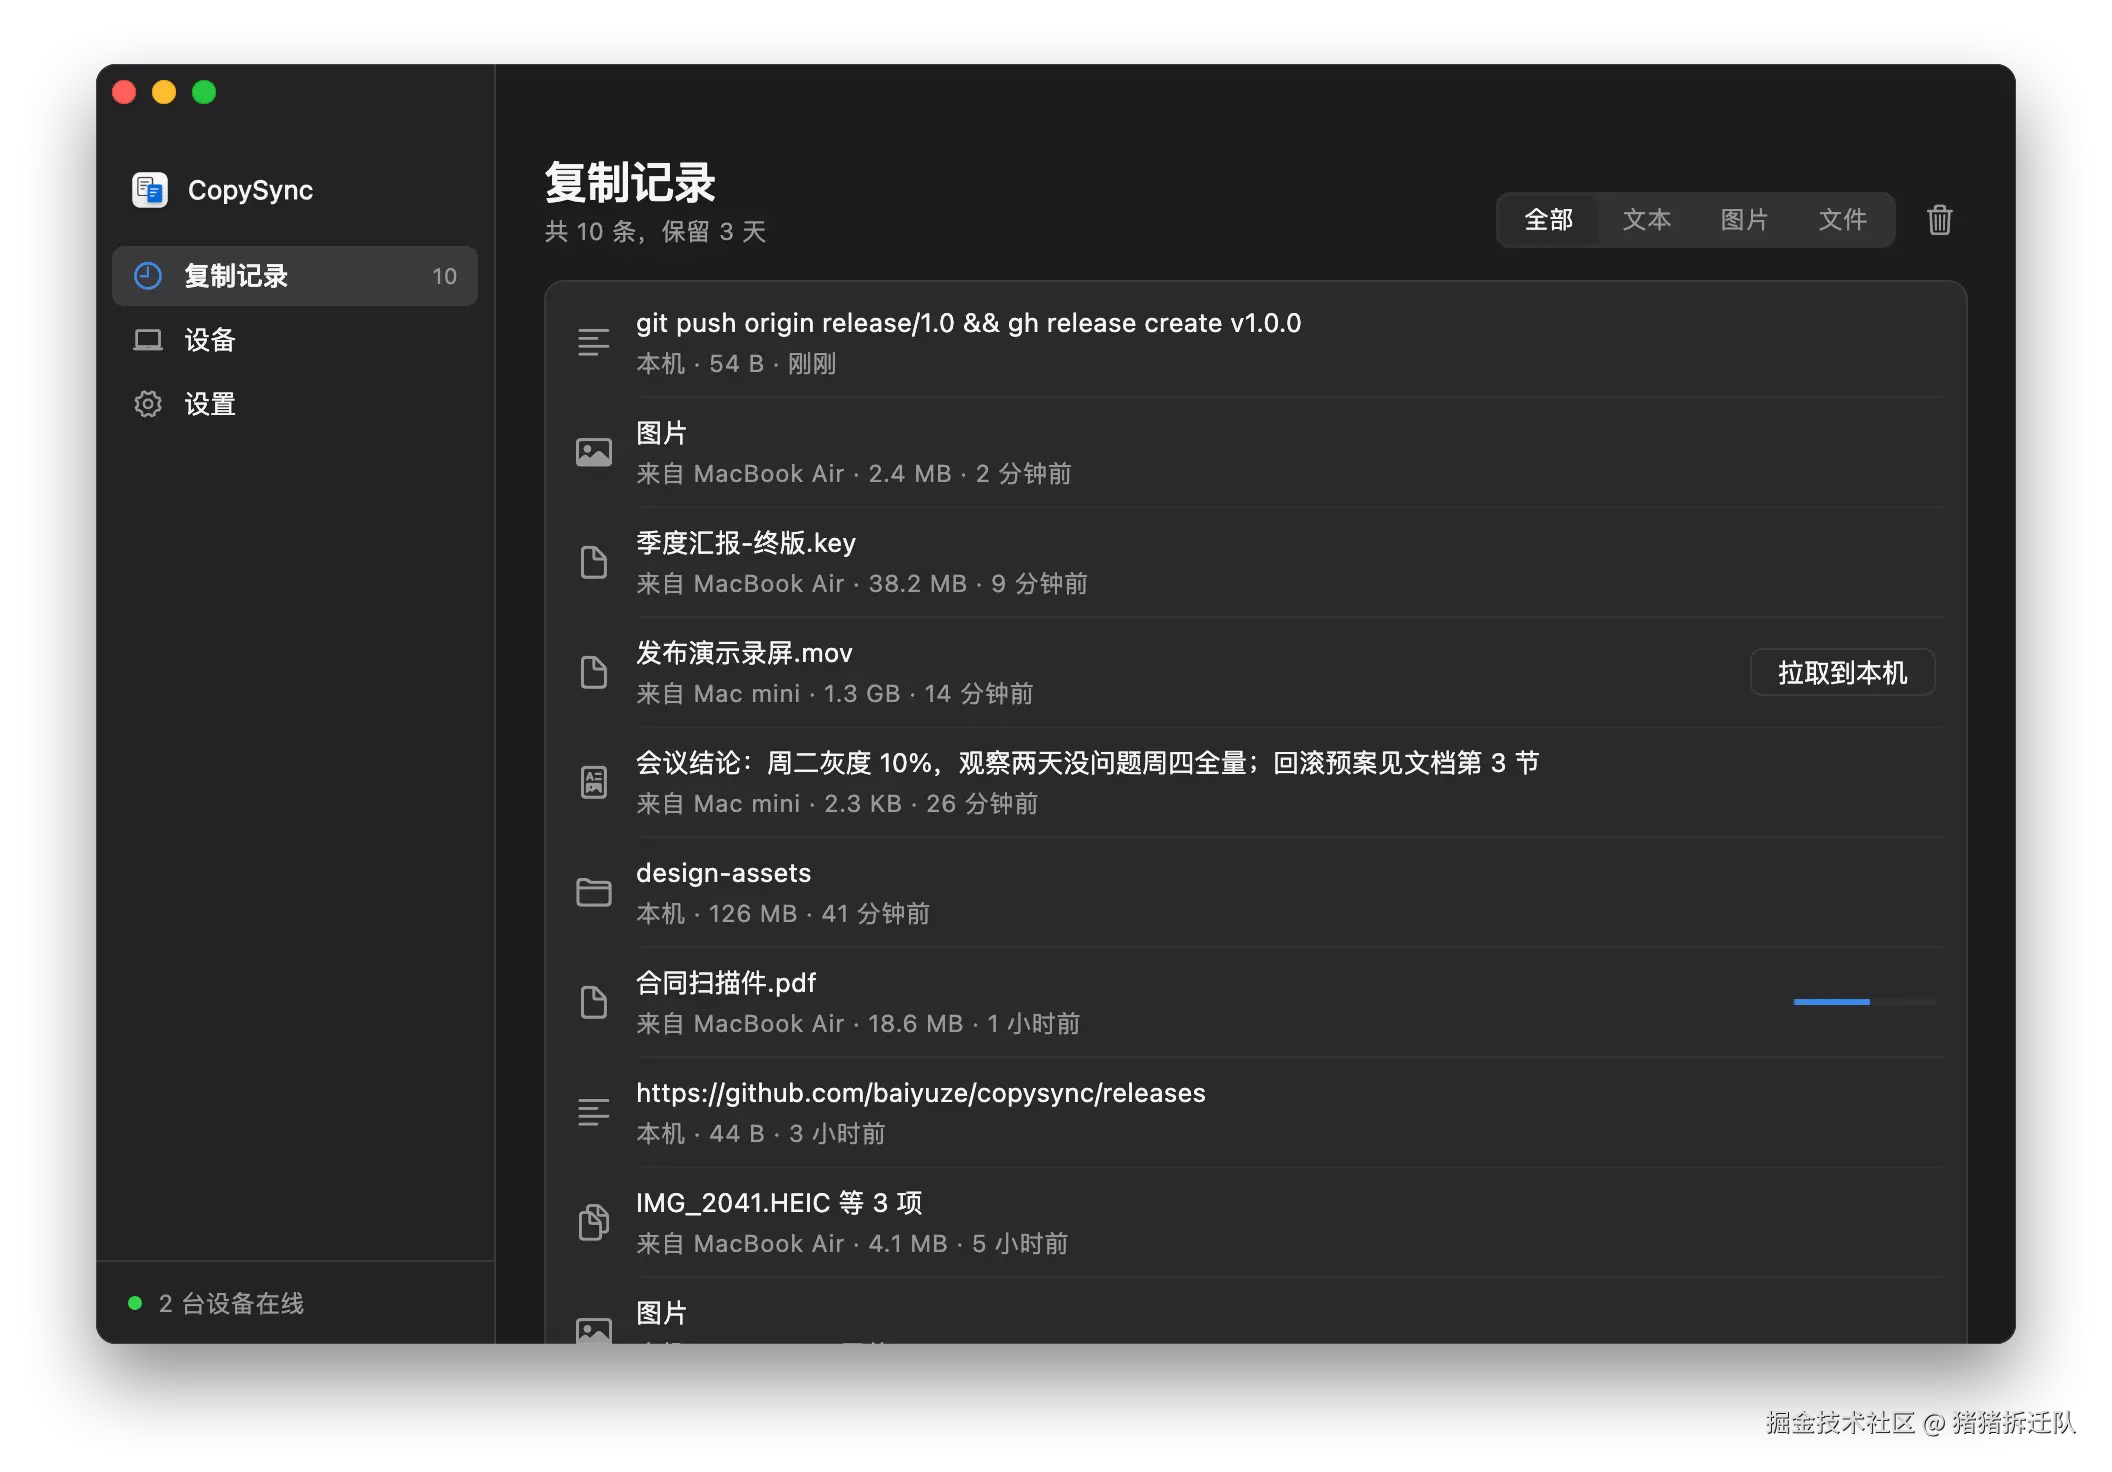Click the image icon for MacBook Air 图片 entry

[593, 452]
